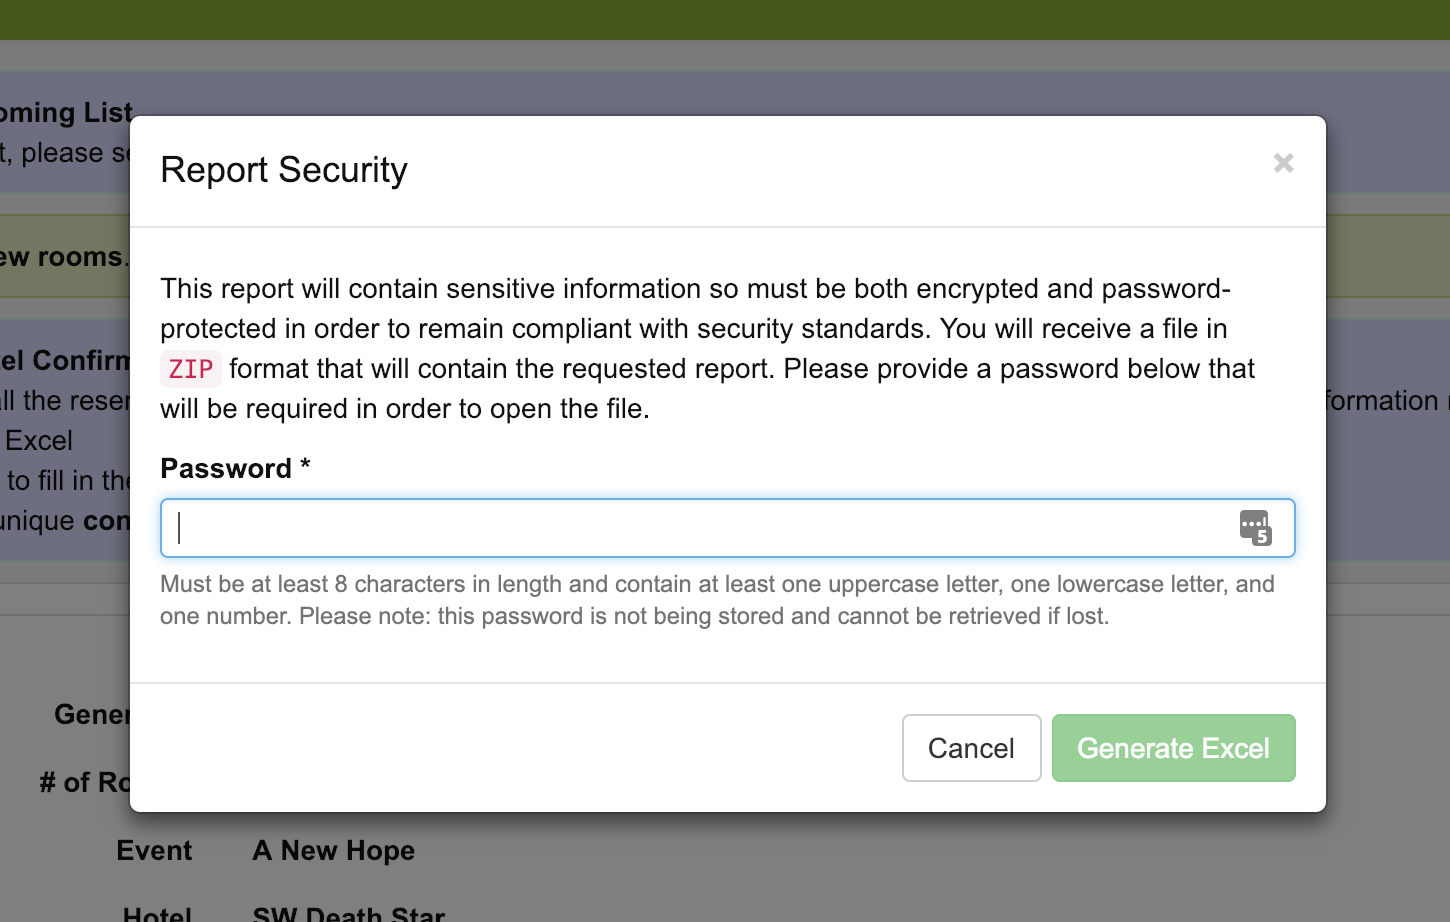Click the green new rooms banner
1450x922 pixels.
[64, 256]
